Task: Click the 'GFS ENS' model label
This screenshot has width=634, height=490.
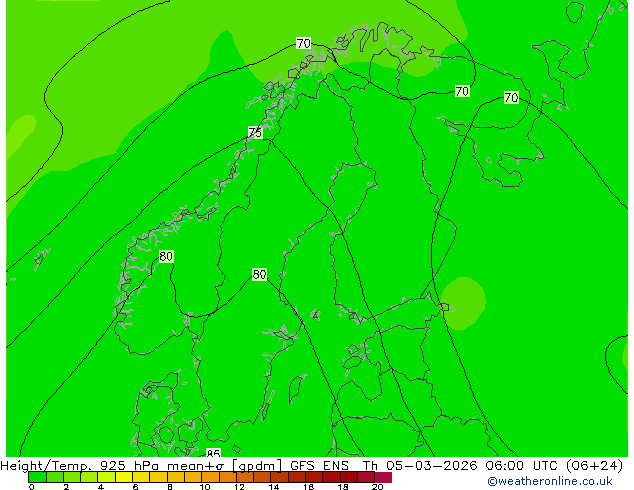Action: tap(319, 466)
